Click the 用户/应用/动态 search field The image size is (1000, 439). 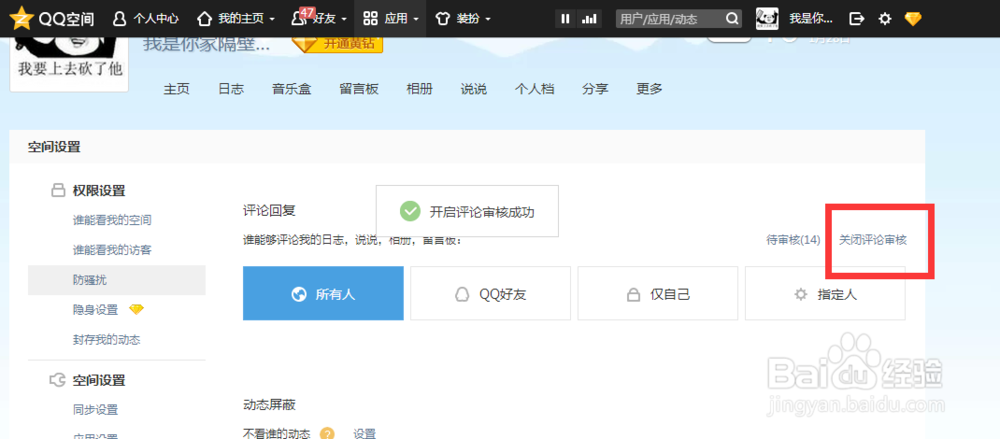click(667, 18)
